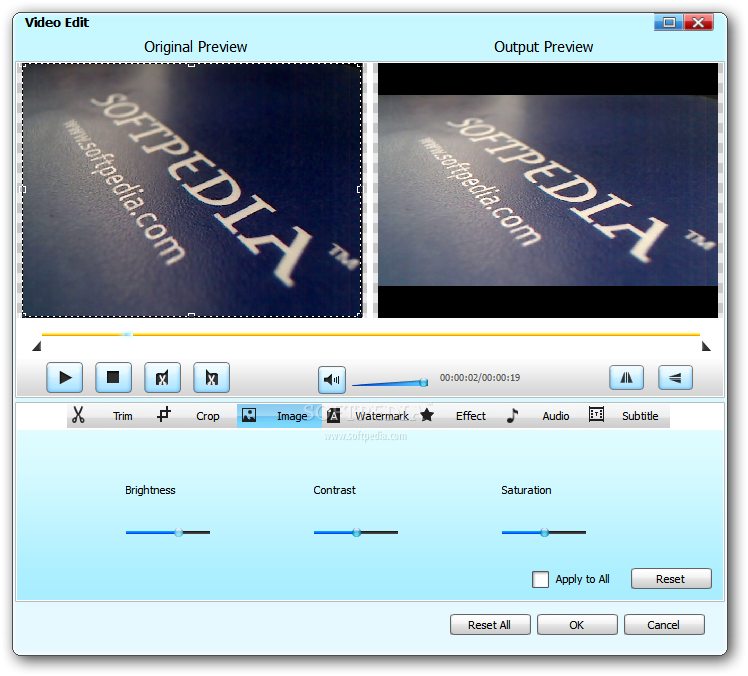Image resolution: width=748 pixels, height=676 pixels.
Task: Click the Audio music note icon
Action: click(x=512, y=415)
